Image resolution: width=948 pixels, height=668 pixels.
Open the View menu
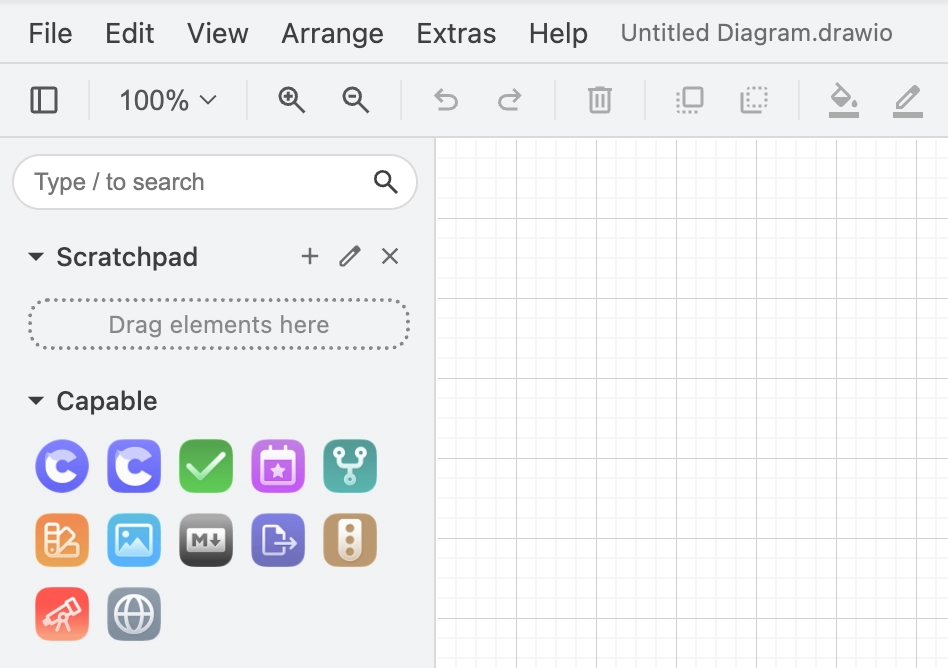(218, 33)
